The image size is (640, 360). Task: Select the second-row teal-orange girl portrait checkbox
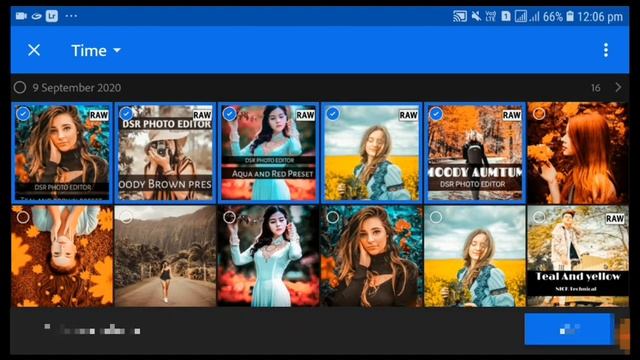click(x=333, y=217)
